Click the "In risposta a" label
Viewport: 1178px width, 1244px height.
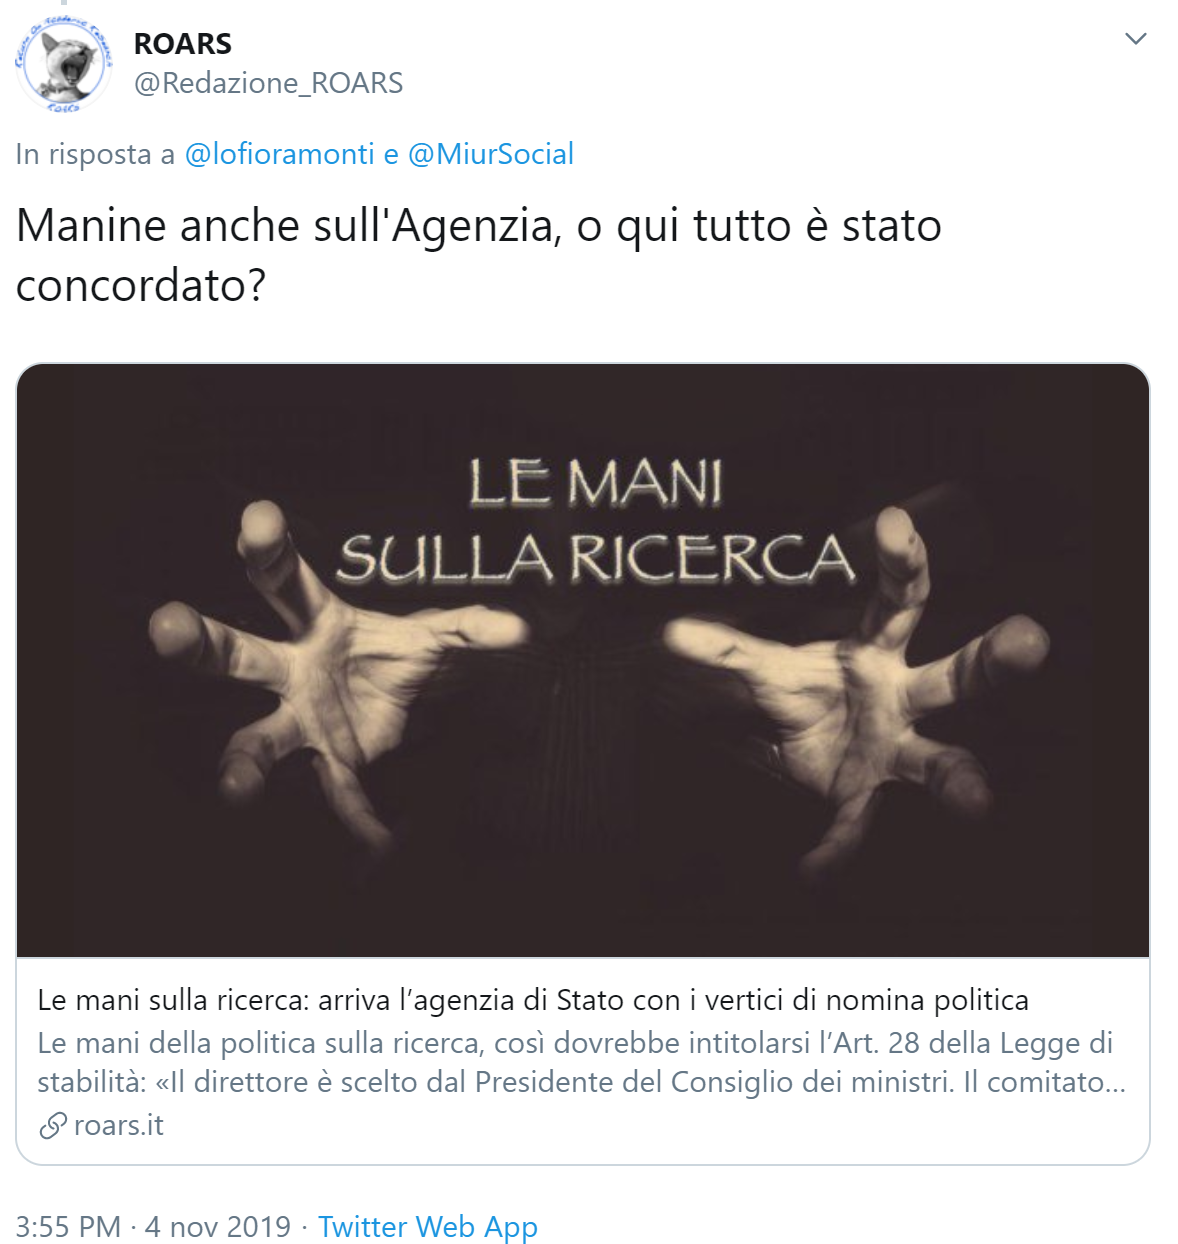click(x=95, y=154)
